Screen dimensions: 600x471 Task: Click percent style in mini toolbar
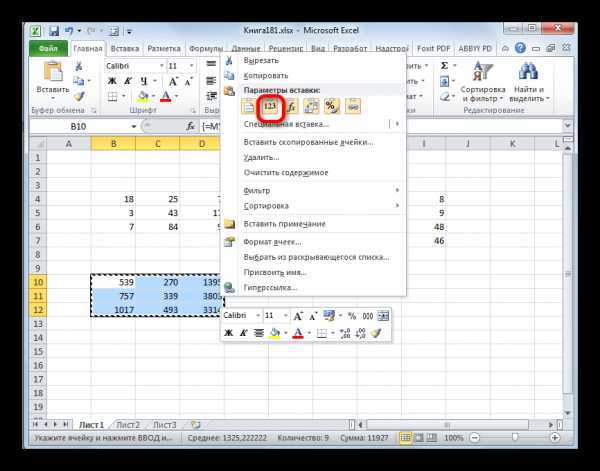pos(352,316)
